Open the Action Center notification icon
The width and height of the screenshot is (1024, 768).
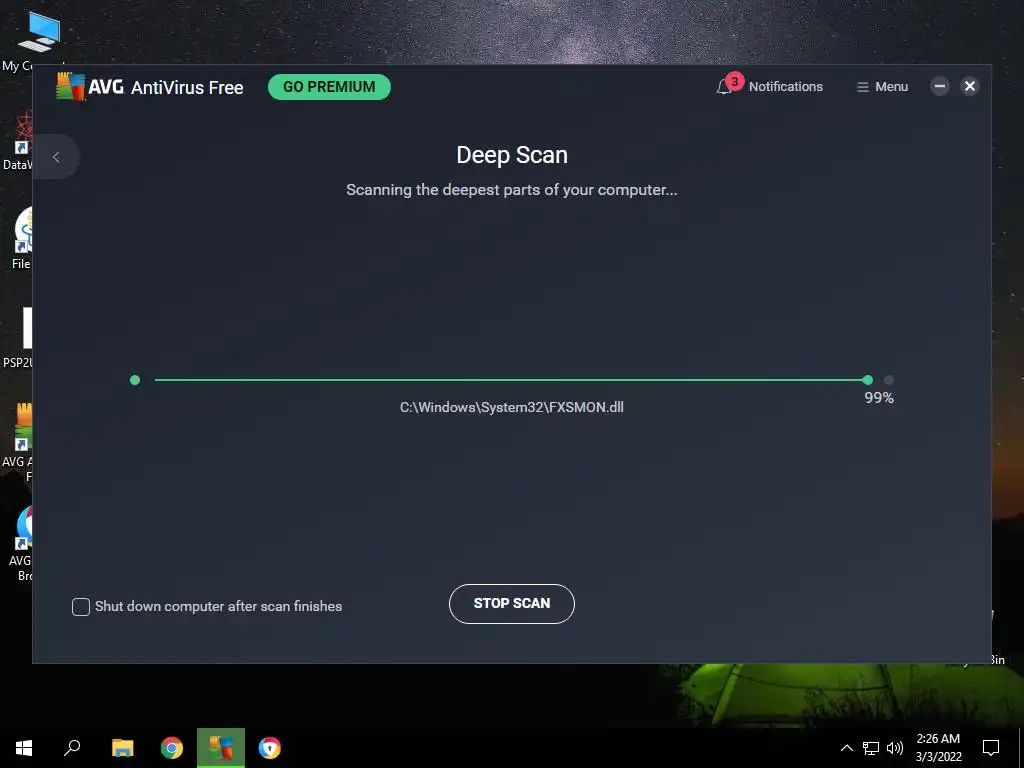click(991, 748)
